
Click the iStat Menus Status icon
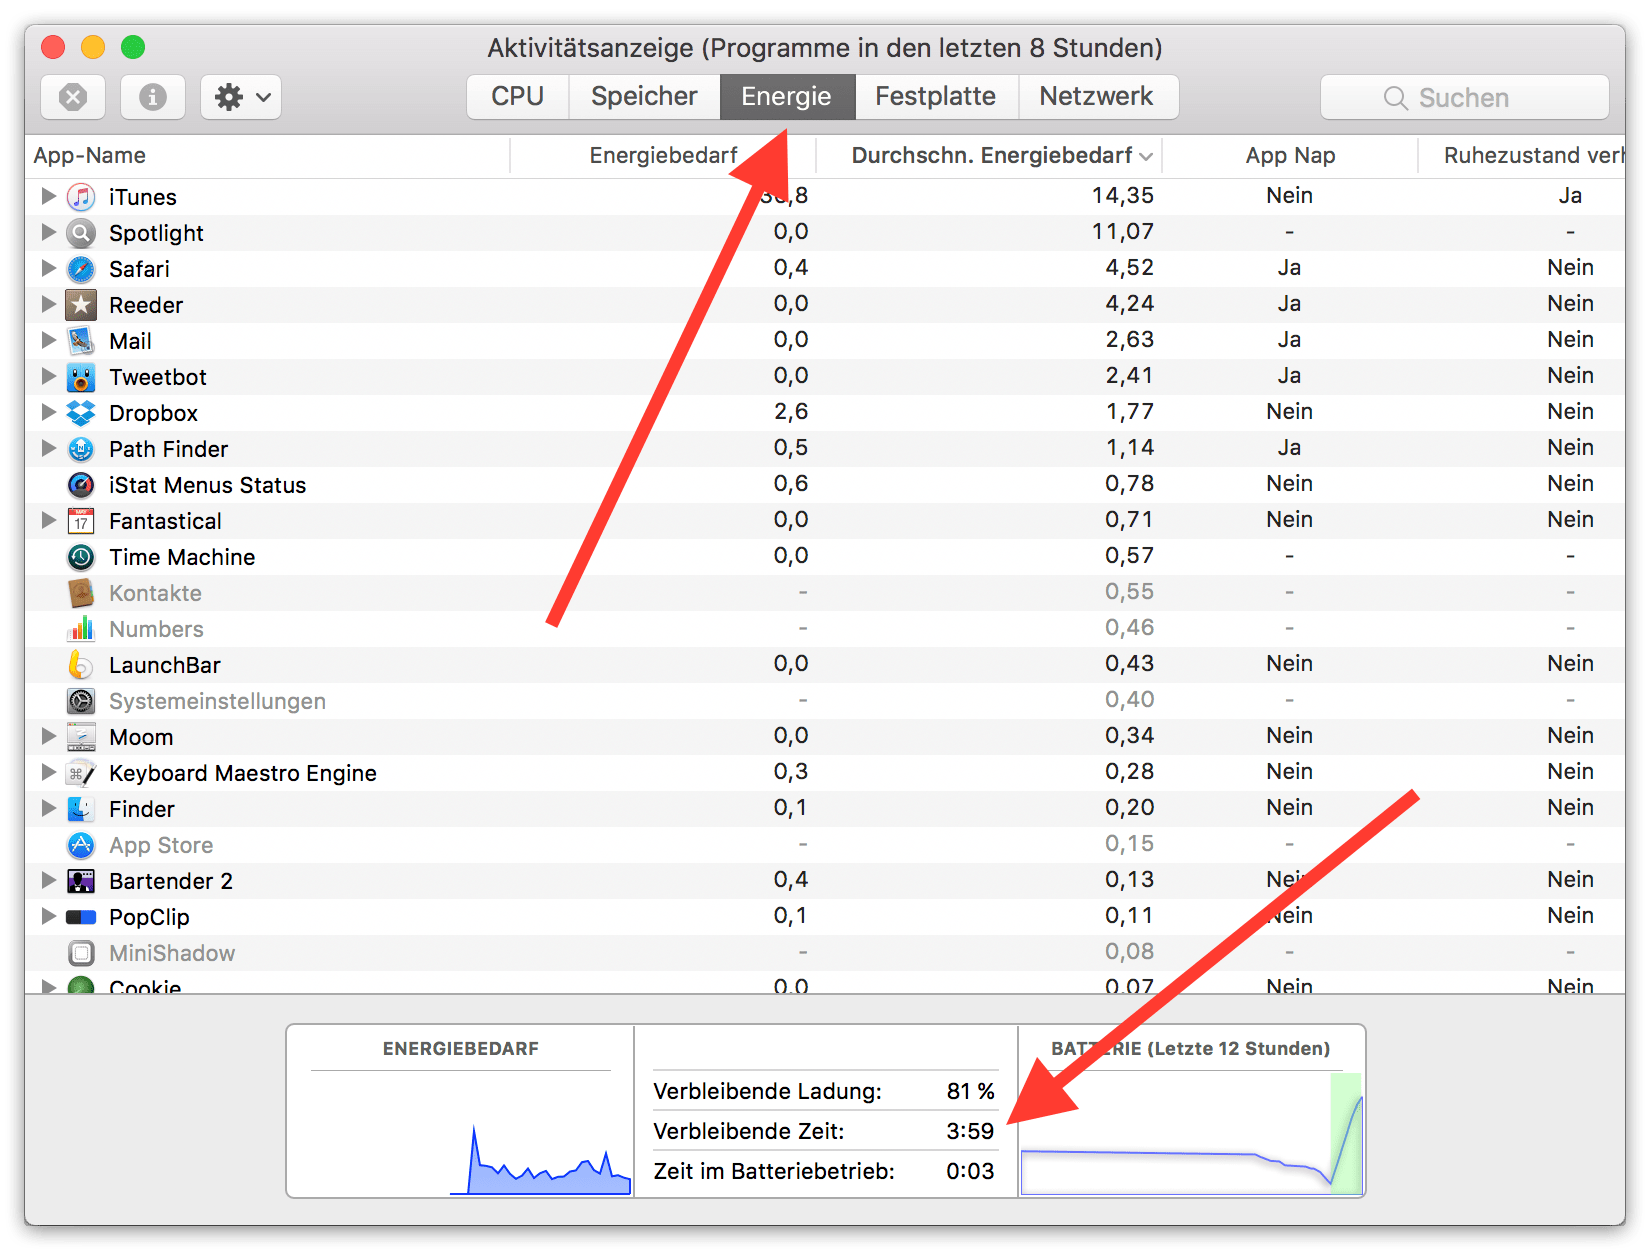[81, 485]
